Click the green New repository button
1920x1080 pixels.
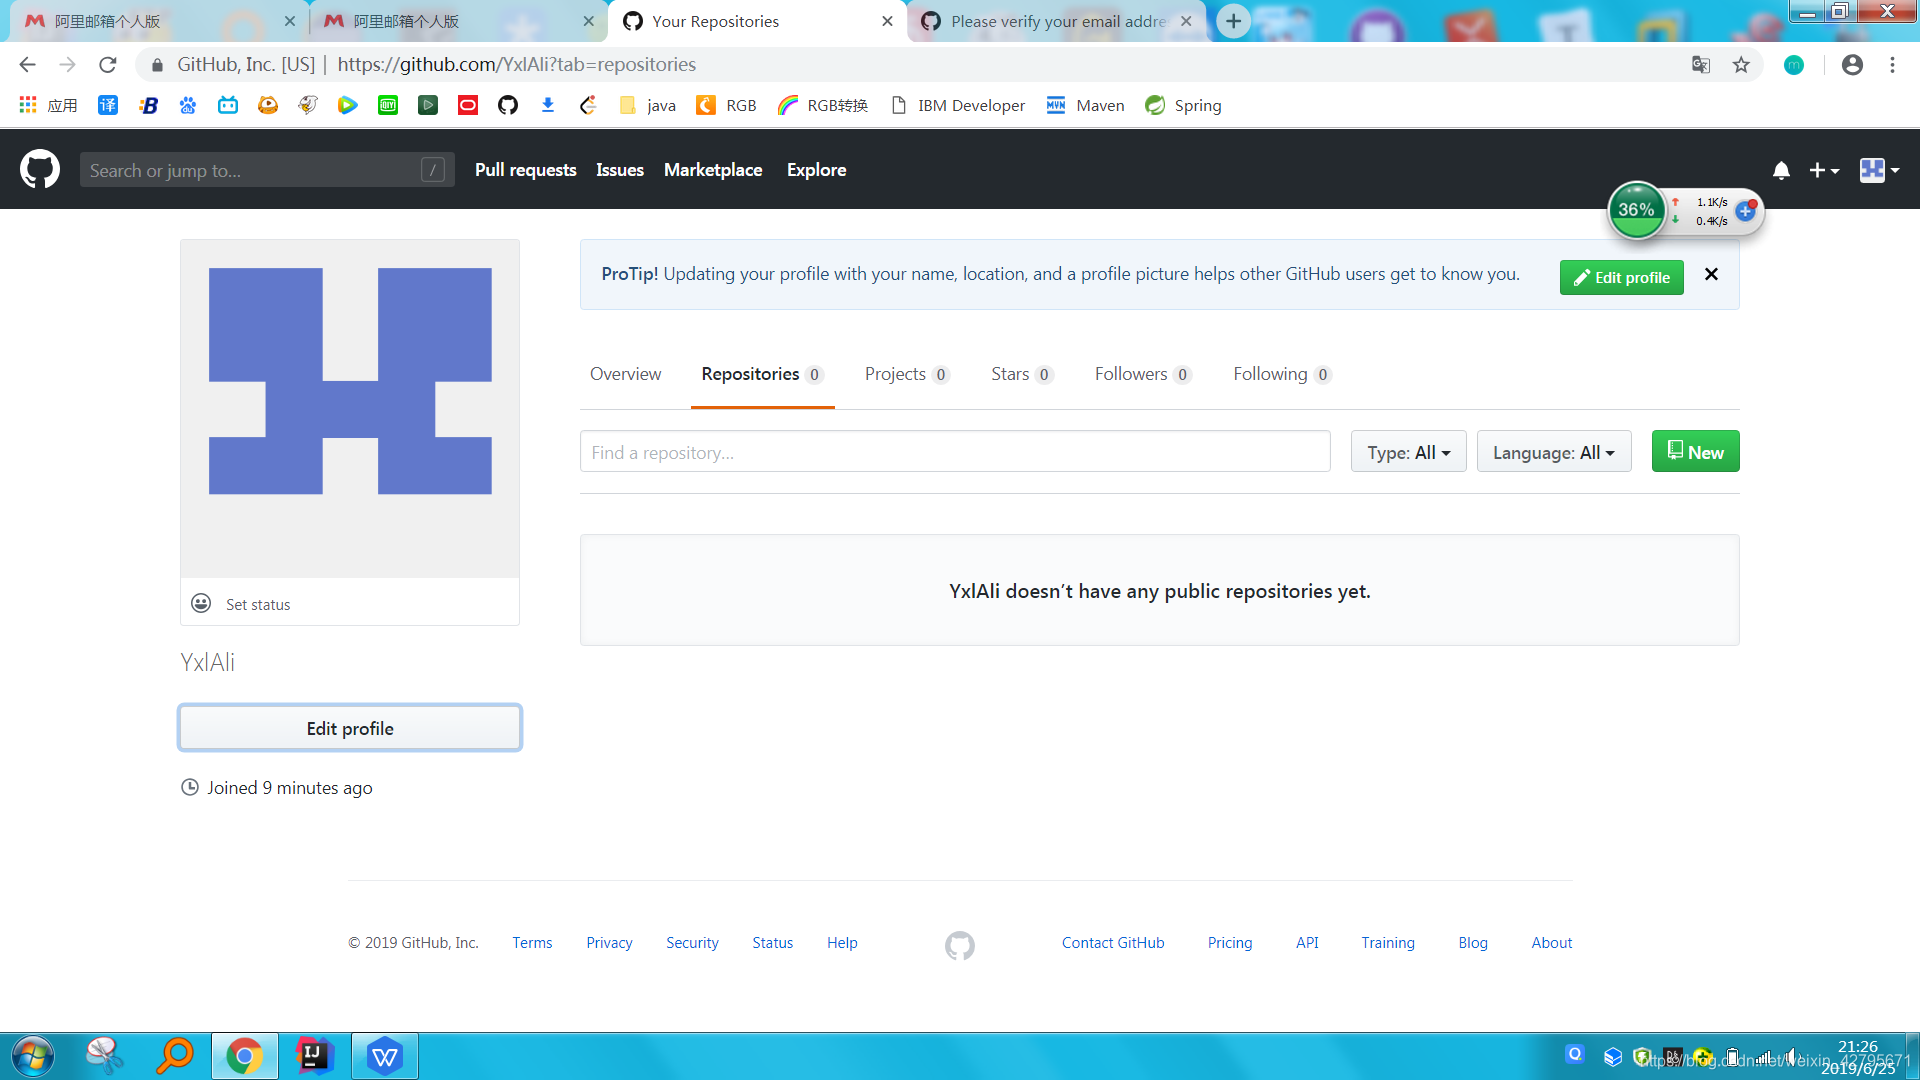tap(1695, 452)
